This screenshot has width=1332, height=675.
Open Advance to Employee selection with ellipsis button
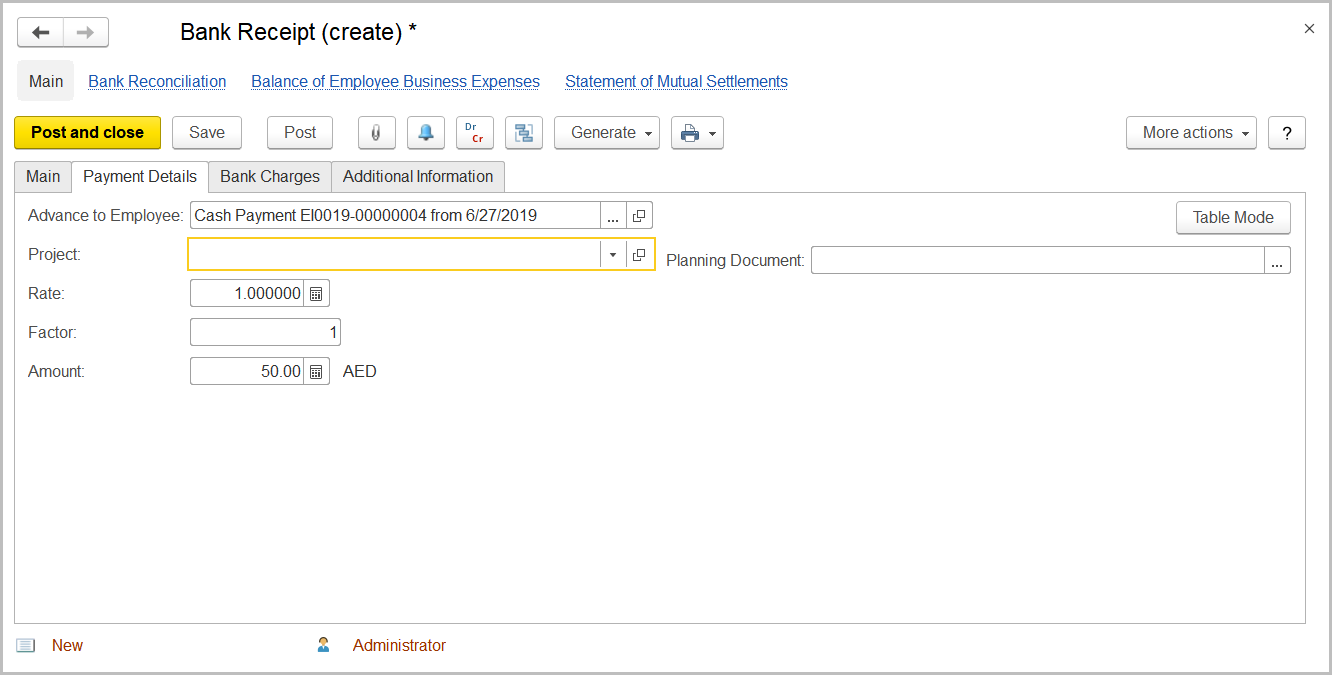coord(613,214)
